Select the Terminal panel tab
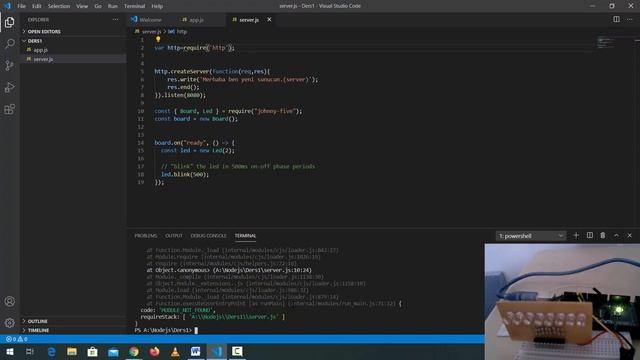This screenshot has height=360, width=640. point(245,236)
